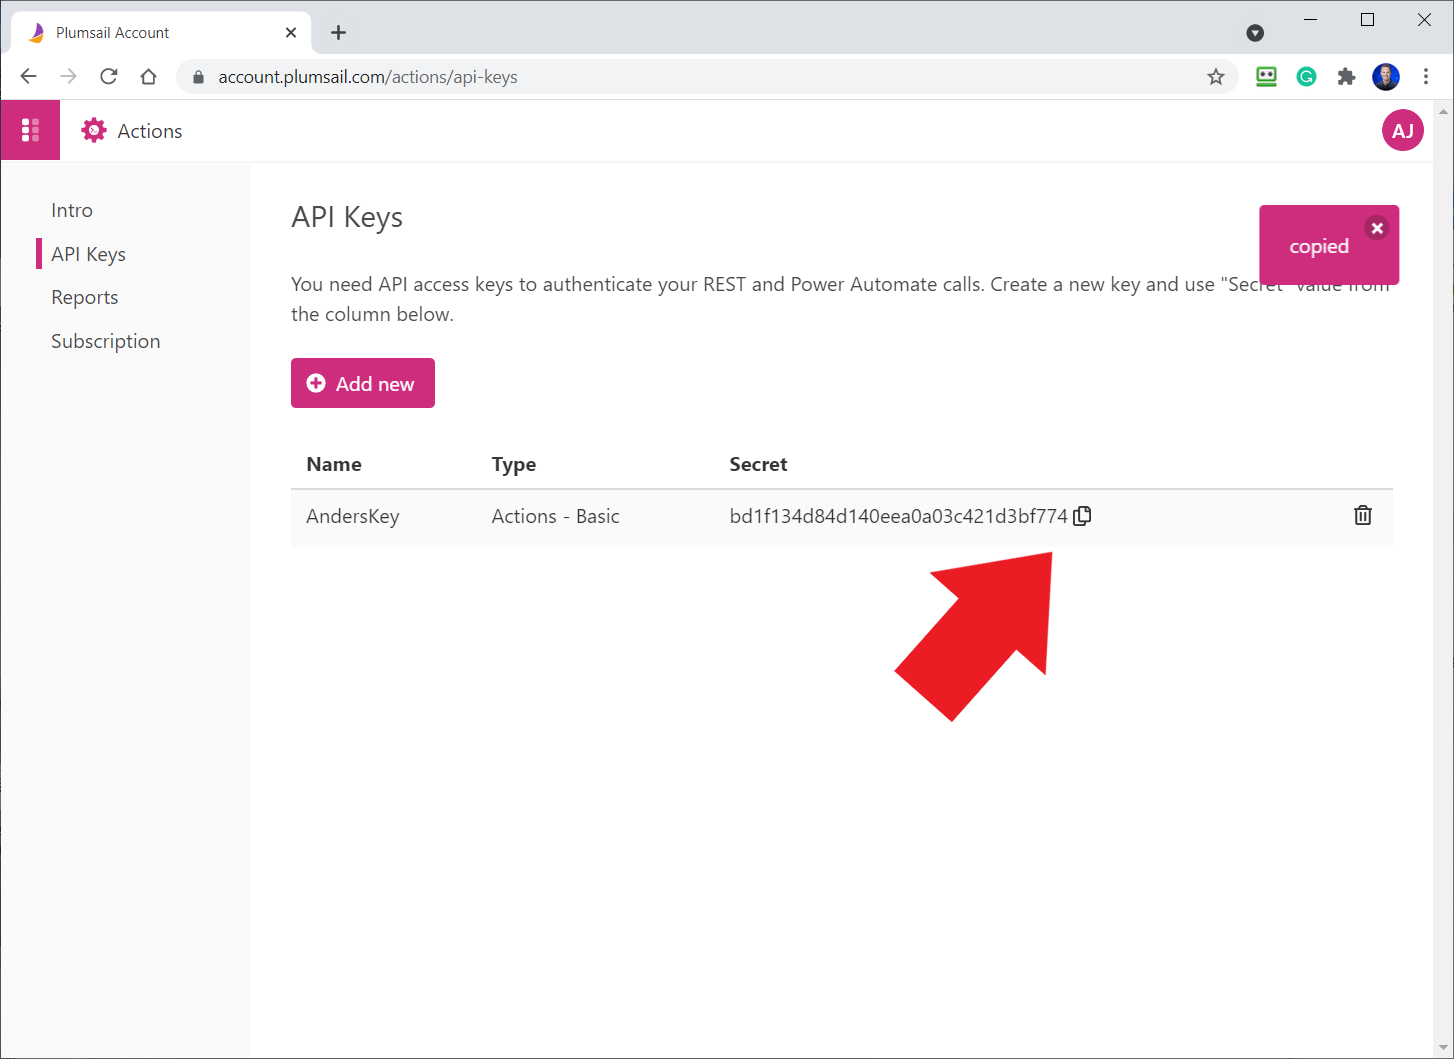Bookmark the page with the star icon
The height and width of the screenshot is (1059, 1454).
pos(1216,76)
